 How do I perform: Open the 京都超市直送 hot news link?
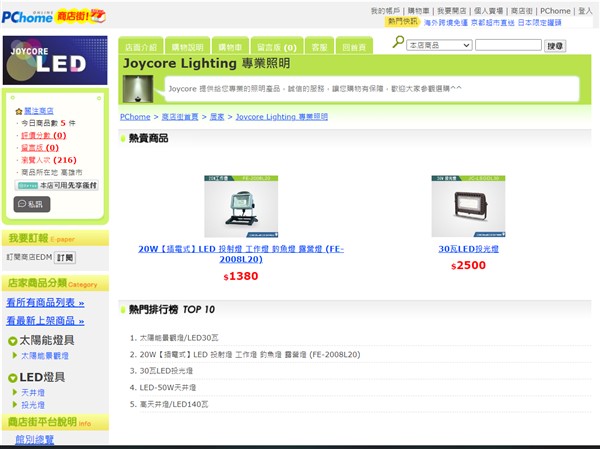point(493,23)
